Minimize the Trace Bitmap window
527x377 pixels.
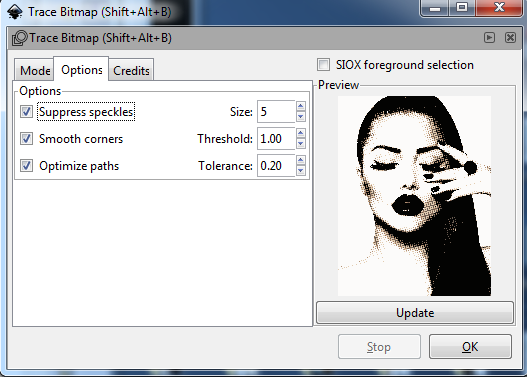point(434,8)
